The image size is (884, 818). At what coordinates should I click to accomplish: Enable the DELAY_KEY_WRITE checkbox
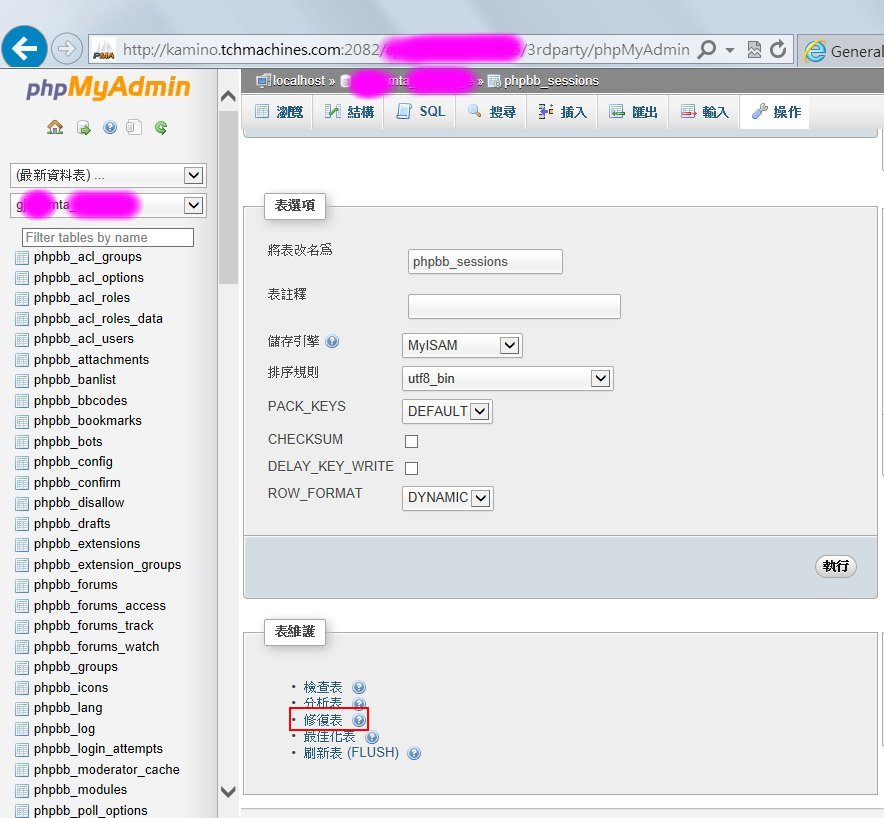[412, 468]
